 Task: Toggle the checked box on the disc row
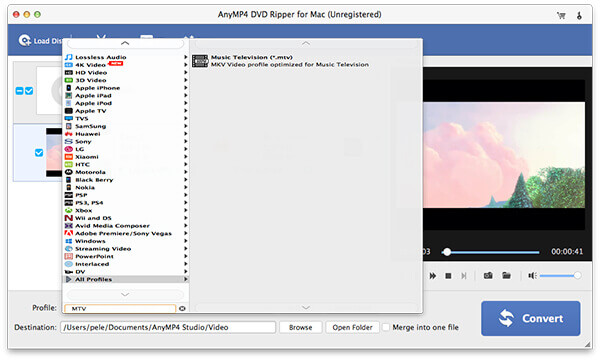click(29, 91)
